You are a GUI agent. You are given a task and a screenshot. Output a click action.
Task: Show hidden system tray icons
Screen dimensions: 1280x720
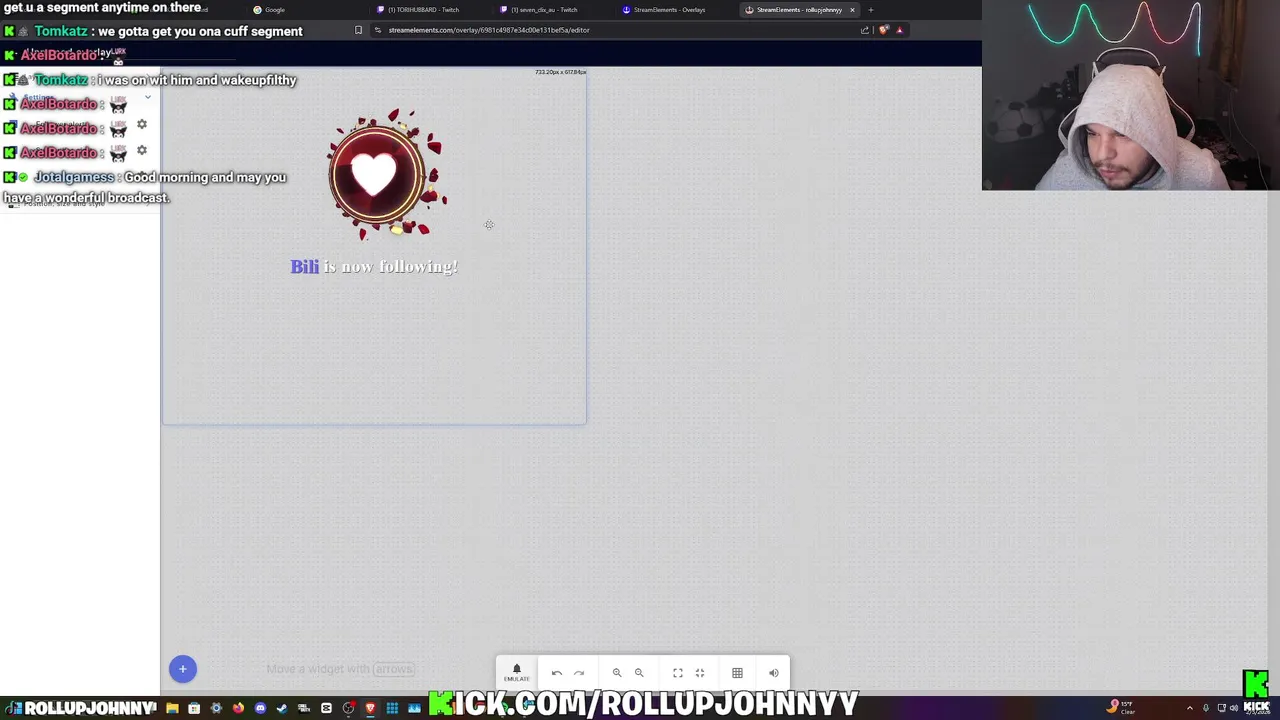click(1189, 708)
